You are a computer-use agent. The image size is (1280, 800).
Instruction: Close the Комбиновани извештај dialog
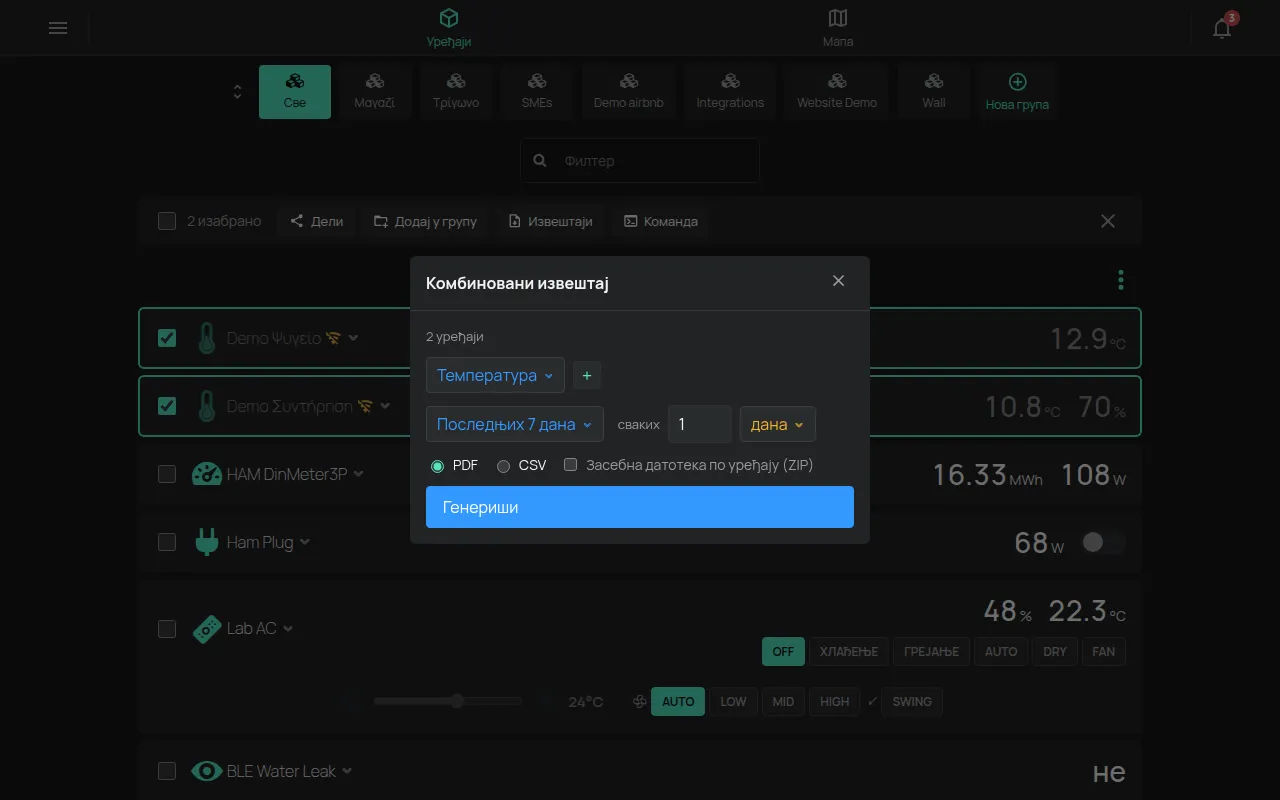tap(838, 281)
